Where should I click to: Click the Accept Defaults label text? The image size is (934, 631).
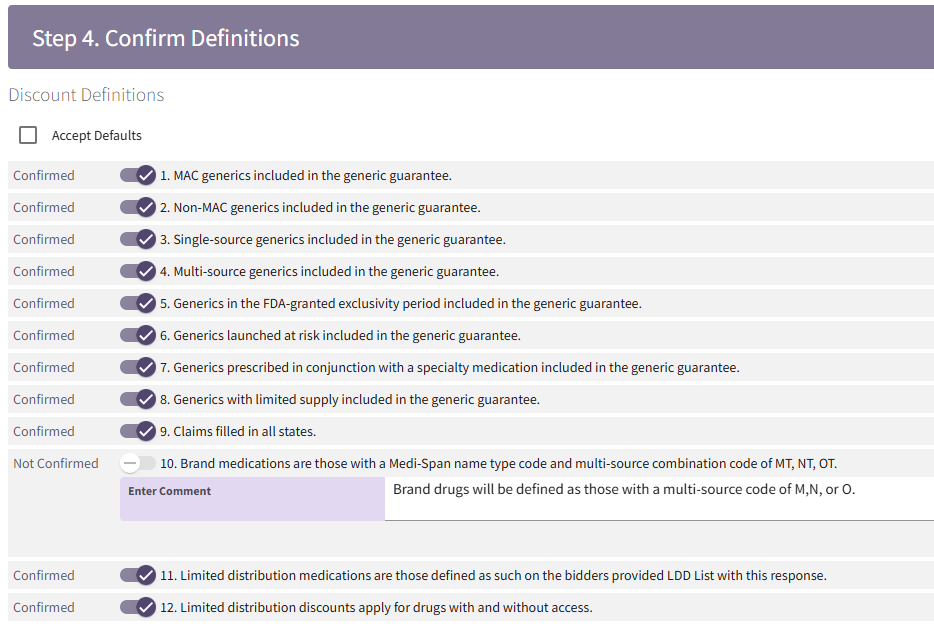97,135
